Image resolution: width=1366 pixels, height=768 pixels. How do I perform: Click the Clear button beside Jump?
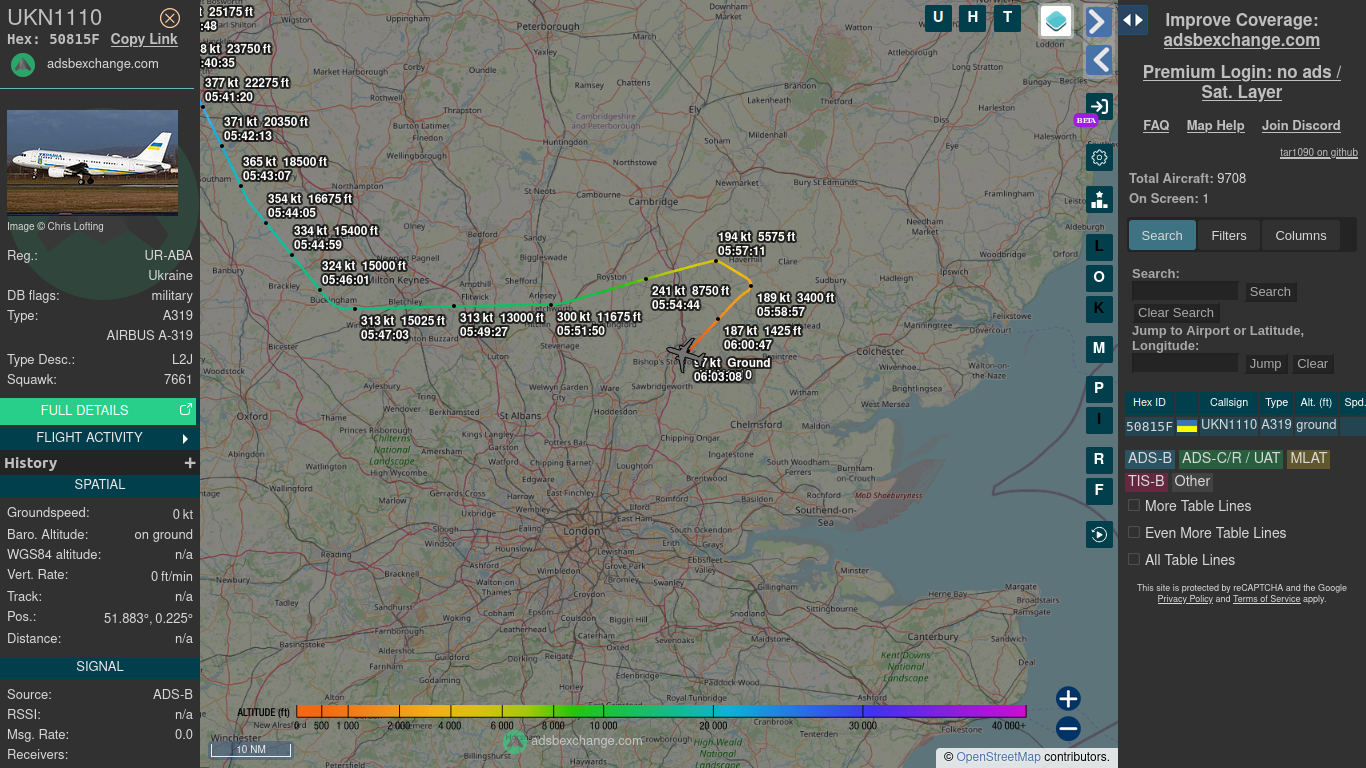(1312, 364)
